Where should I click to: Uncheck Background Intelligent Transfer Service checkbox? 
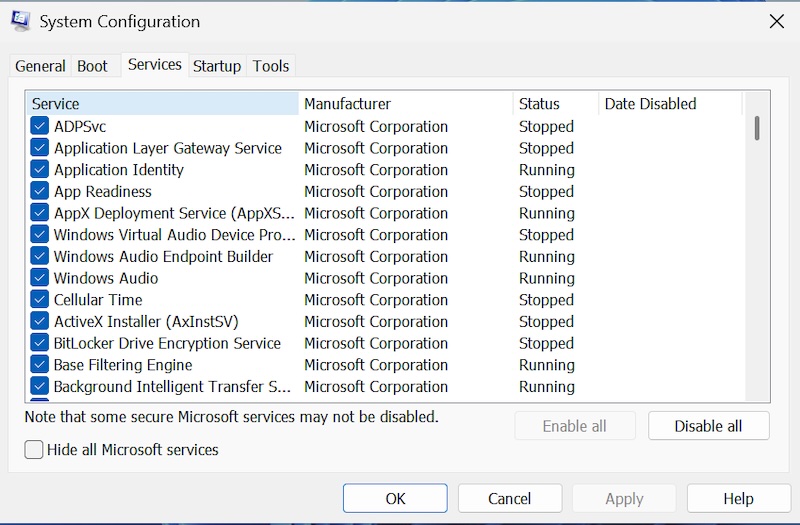coord(40,386)
